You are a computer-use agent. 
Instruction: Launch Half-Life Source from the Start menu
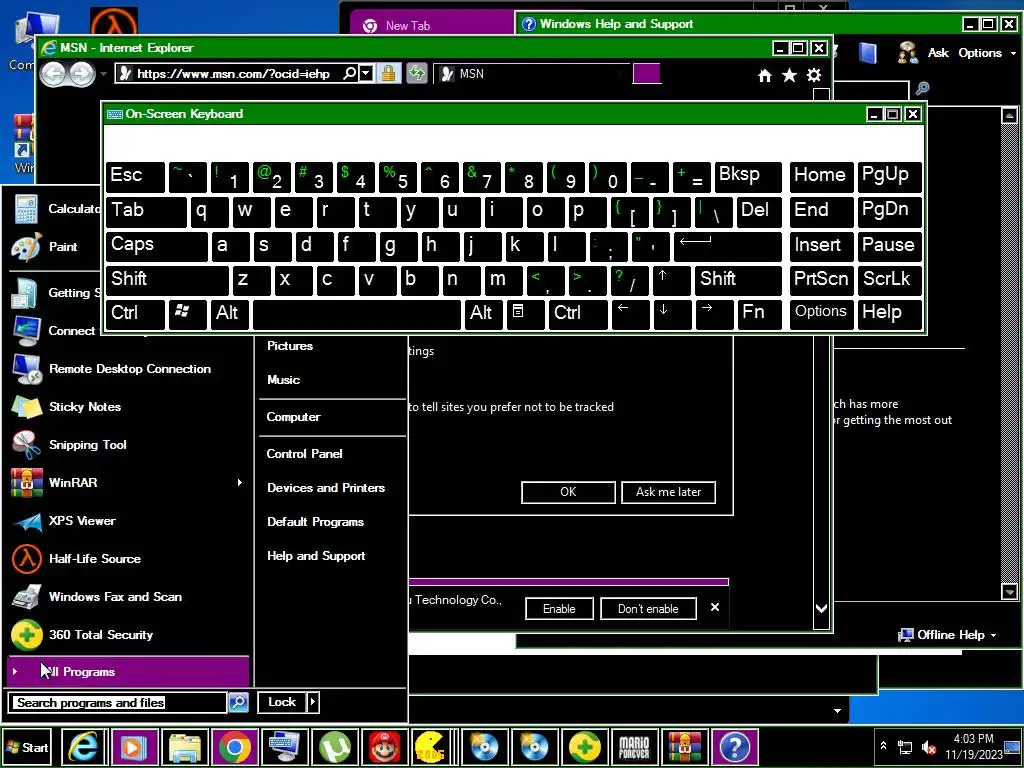pos(95,558)
